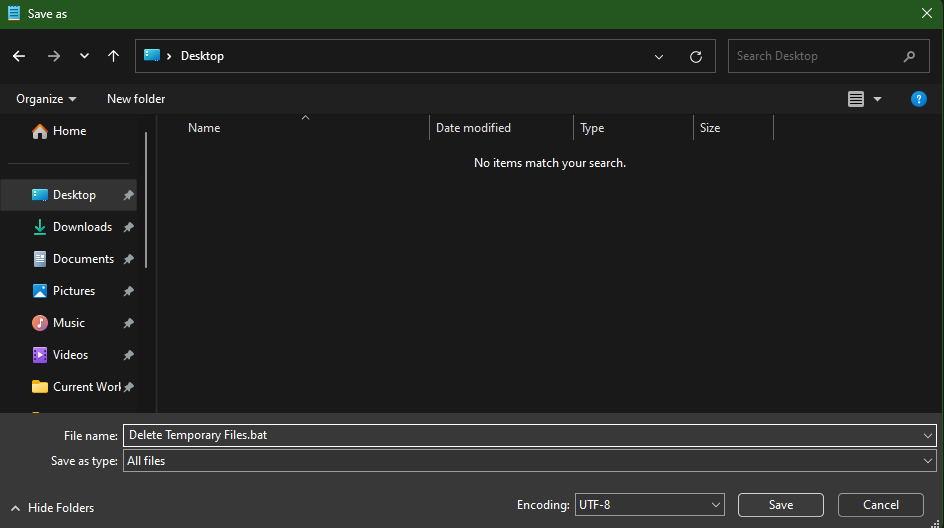Image resolution: width=944 pixels, height=528 pixels.
Task: Refresh the Desktop folder view
Action: coord(696,57)
